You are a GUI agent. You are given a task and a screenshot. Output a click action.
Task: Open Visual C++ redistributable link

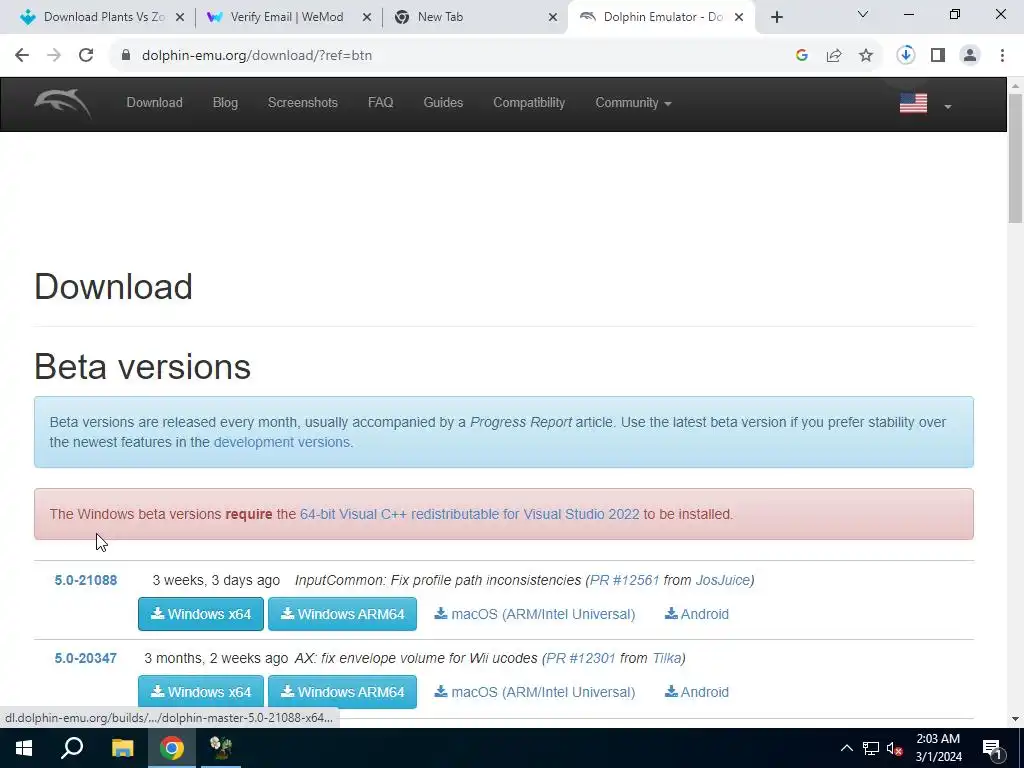click(x=470, y=514)
